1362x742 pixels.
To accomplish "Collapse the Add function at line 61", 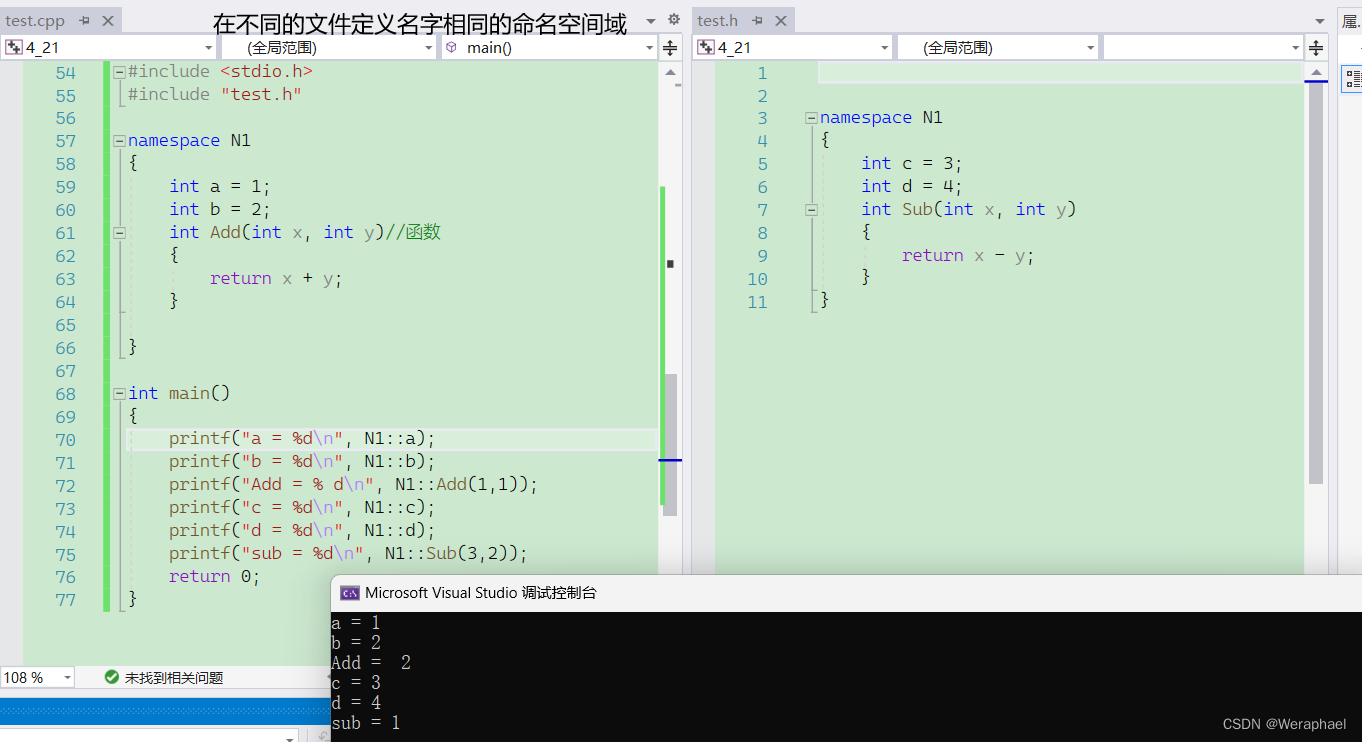I will click(x=119, y=233).
